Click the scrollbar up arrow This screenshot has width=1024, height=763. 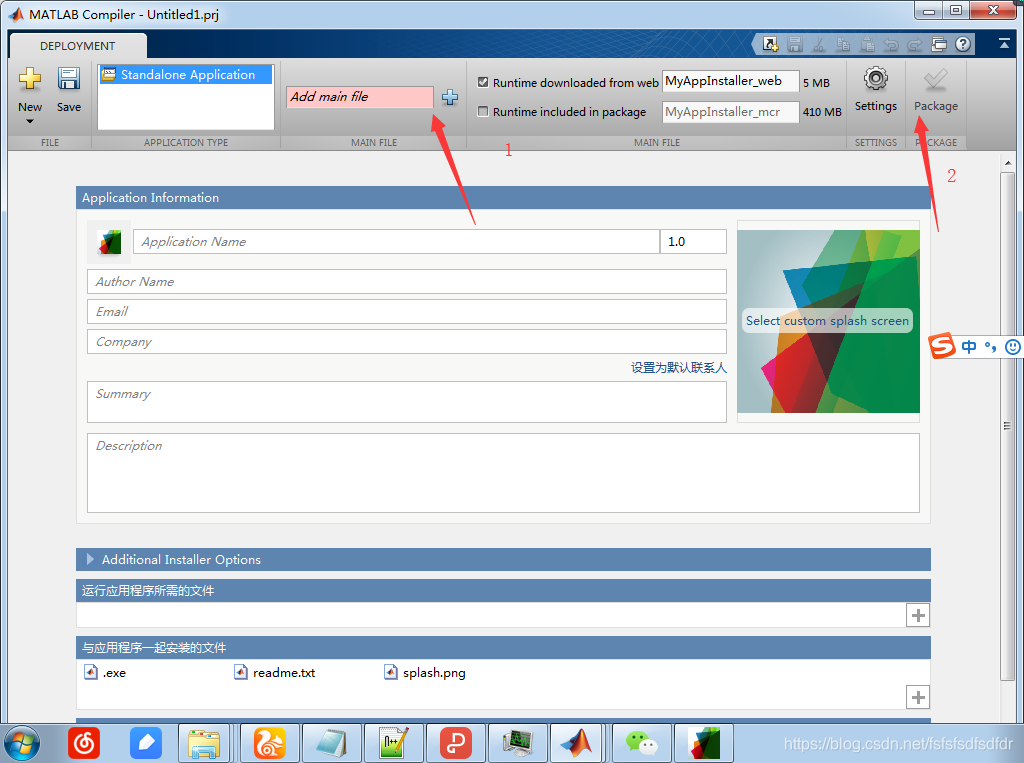point(1008,162)
